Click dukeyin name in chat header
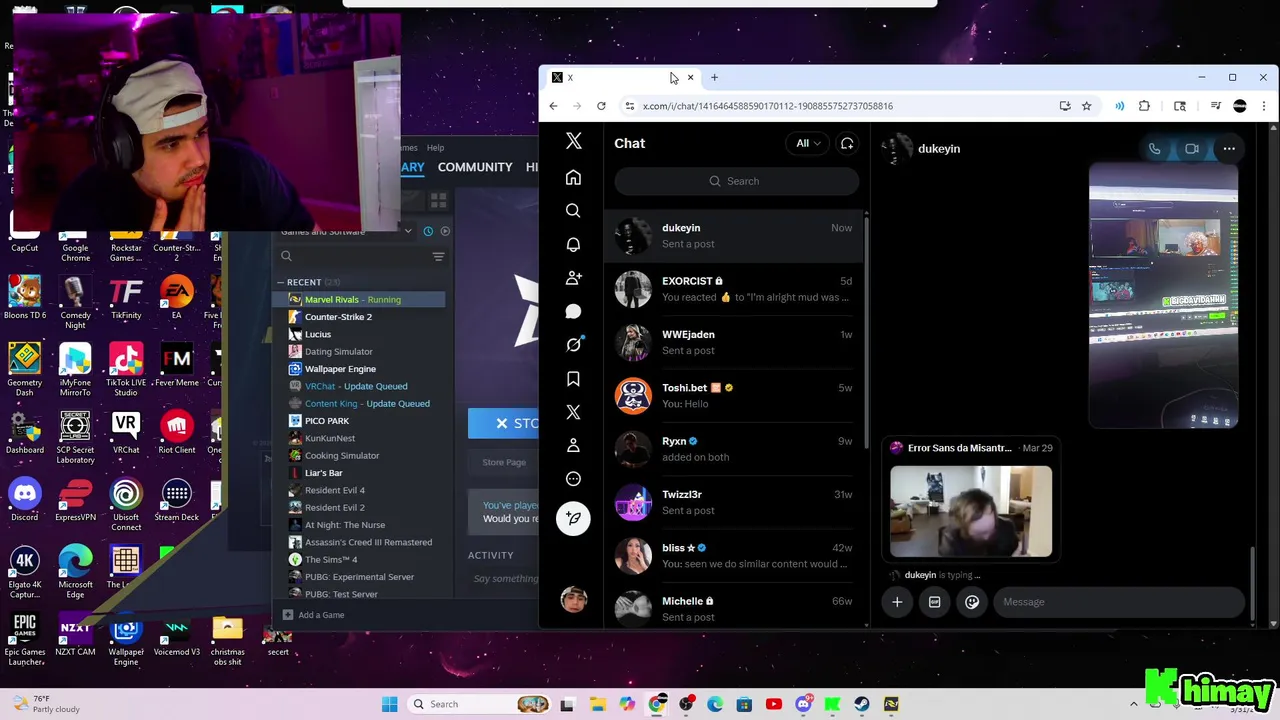 939,149
